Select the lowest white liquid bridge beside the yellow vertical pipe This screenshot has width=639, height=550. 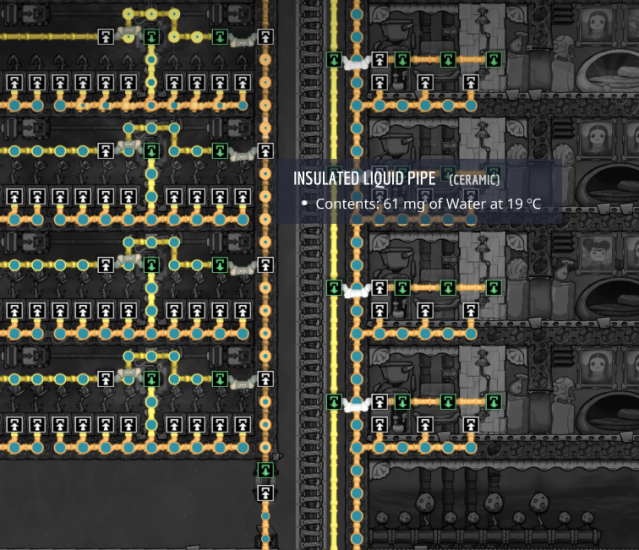(357, 405)
